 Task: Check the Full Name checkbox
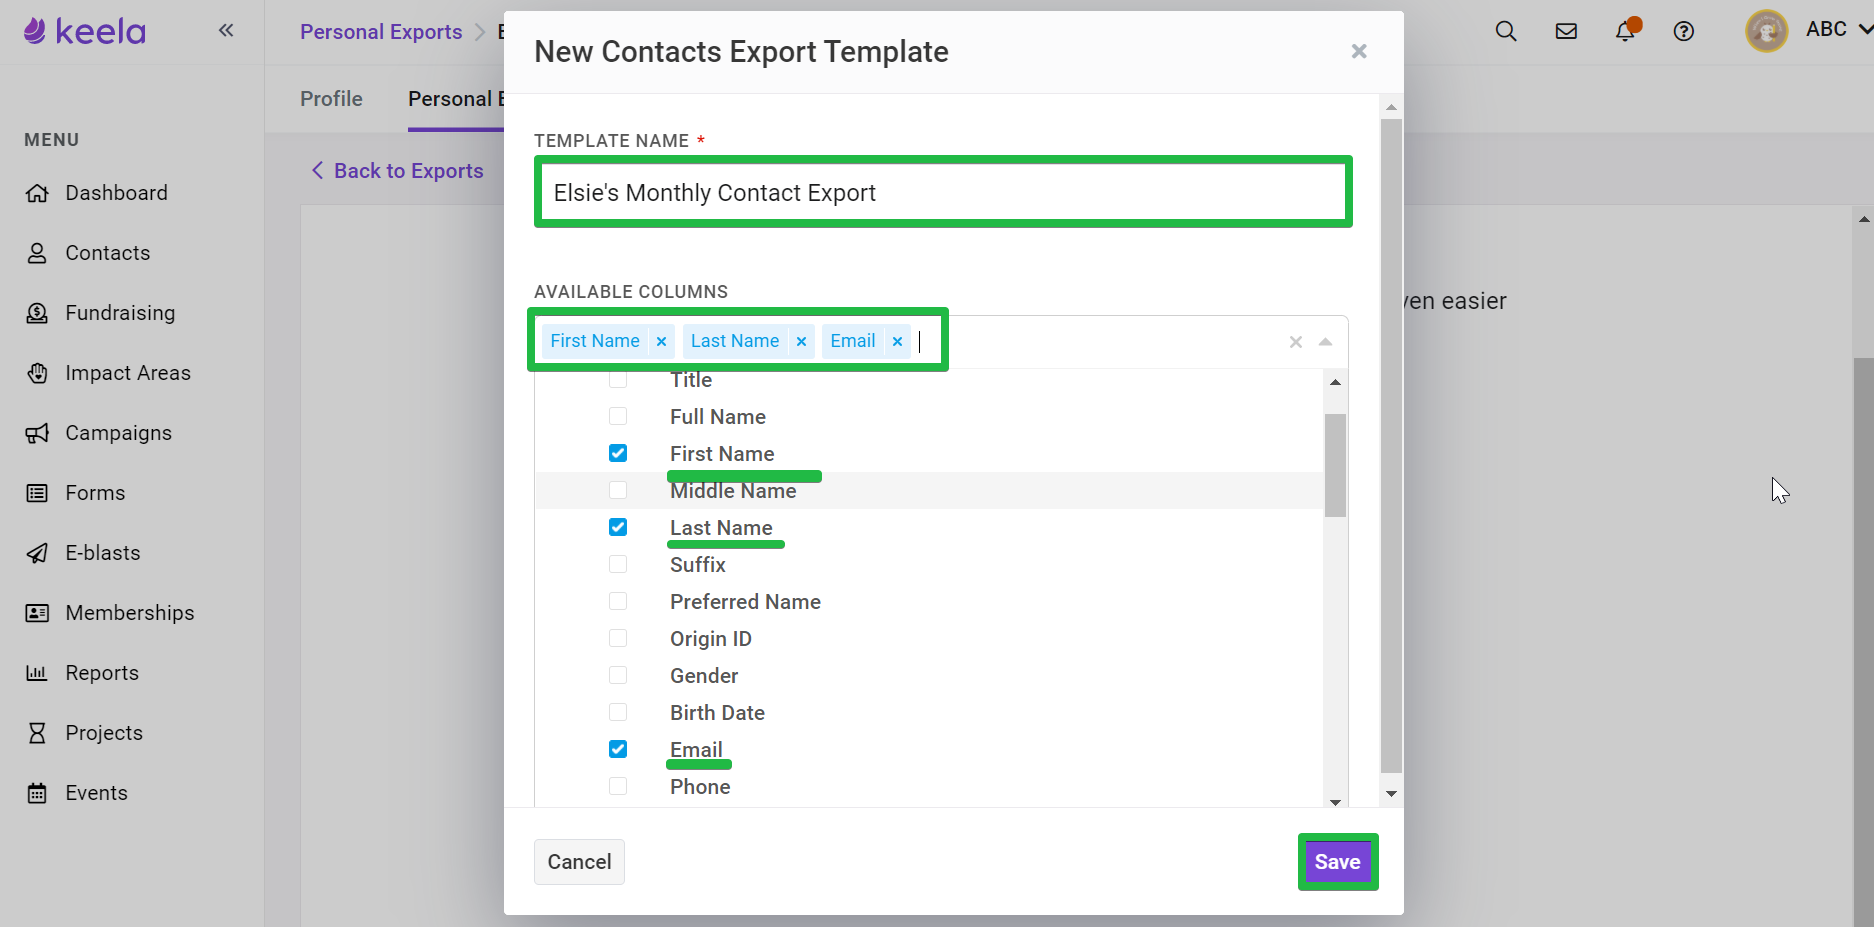618,416
